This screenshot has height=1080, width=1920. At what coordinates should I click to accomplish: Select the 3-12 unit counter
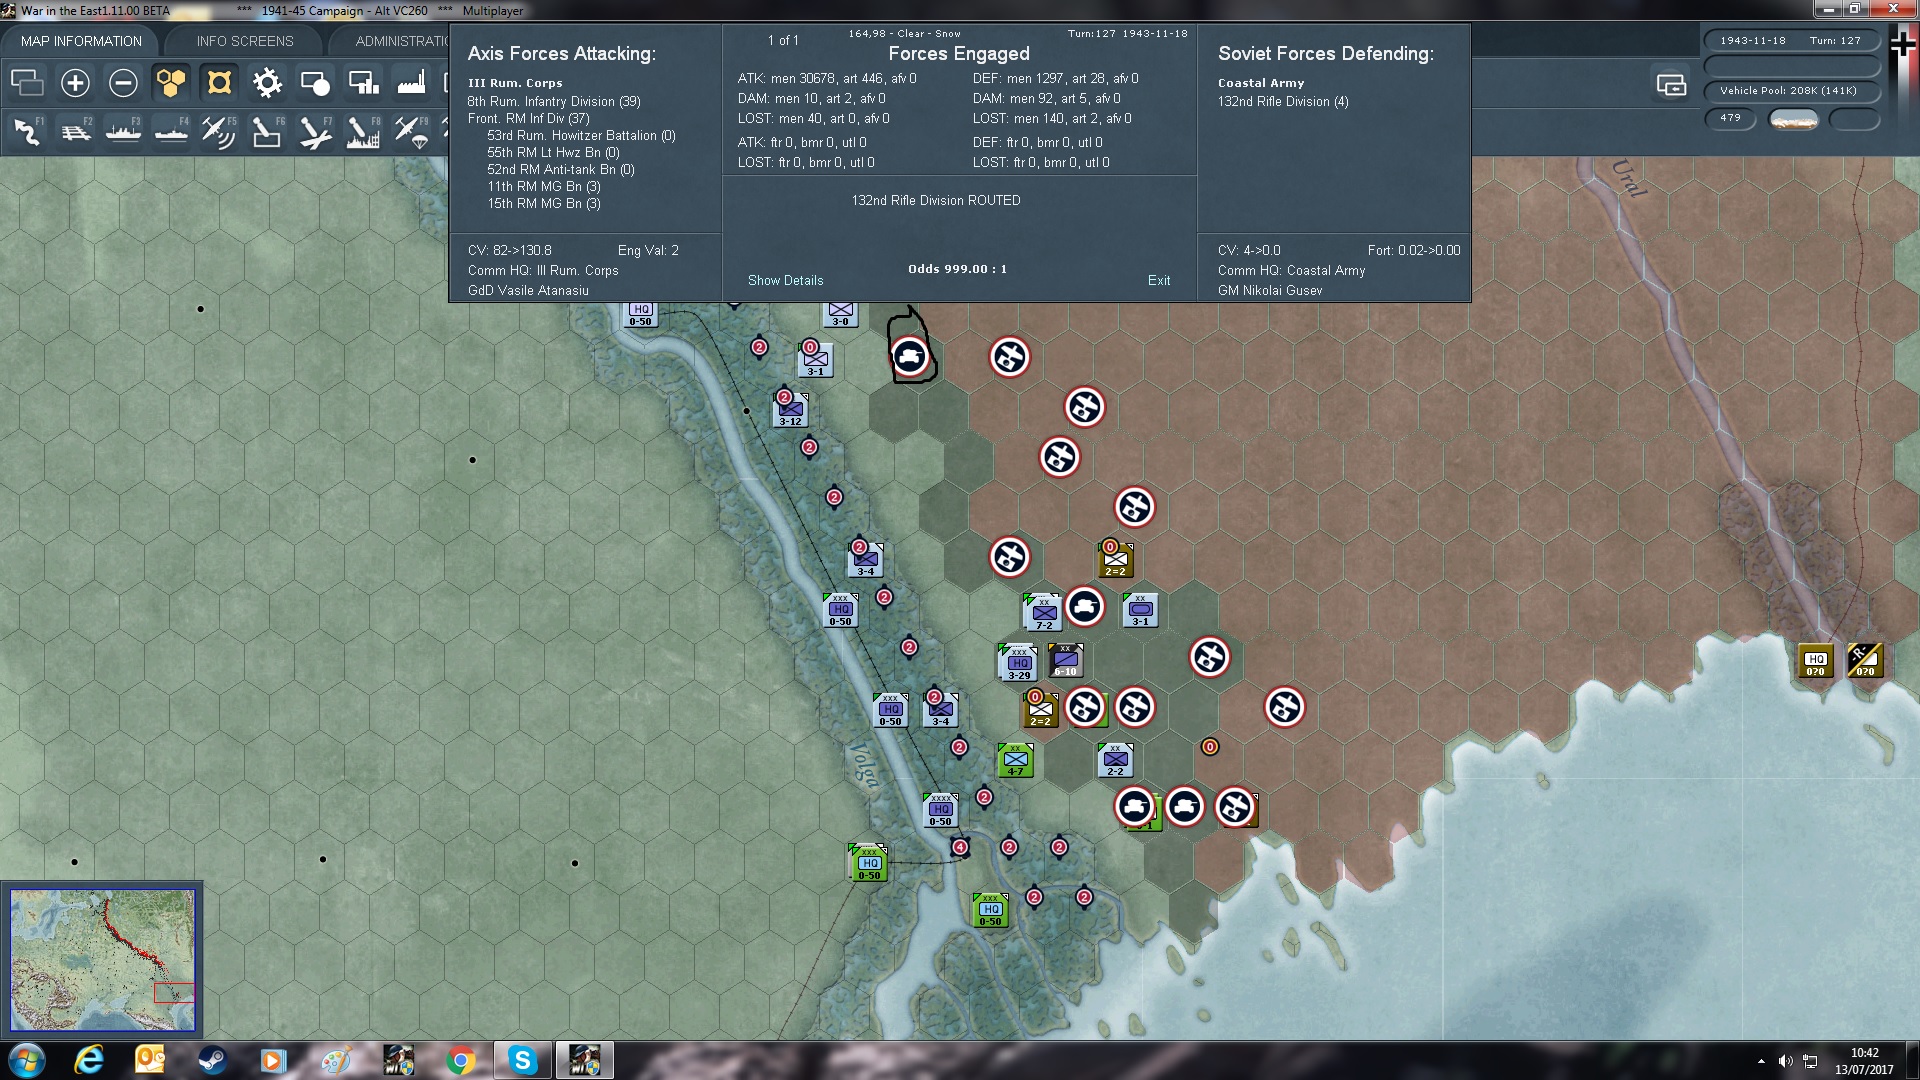(x=790, y=410)
